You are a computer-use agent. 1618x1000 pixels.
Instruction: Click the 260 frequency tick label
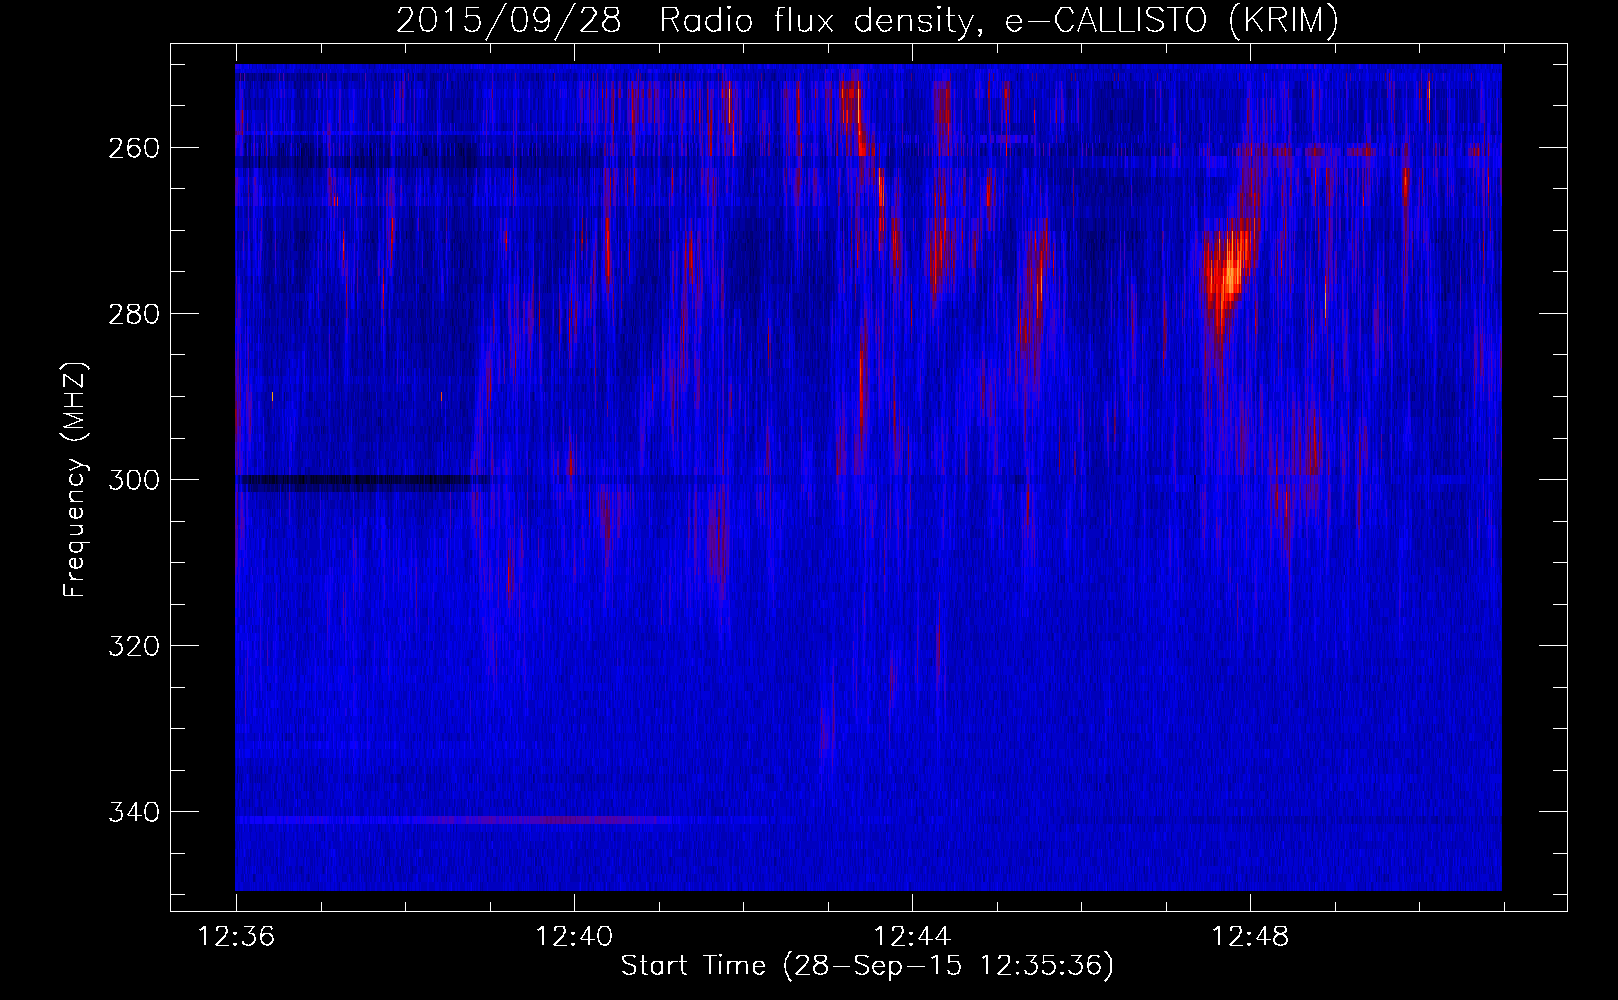(x=134, y=148)
